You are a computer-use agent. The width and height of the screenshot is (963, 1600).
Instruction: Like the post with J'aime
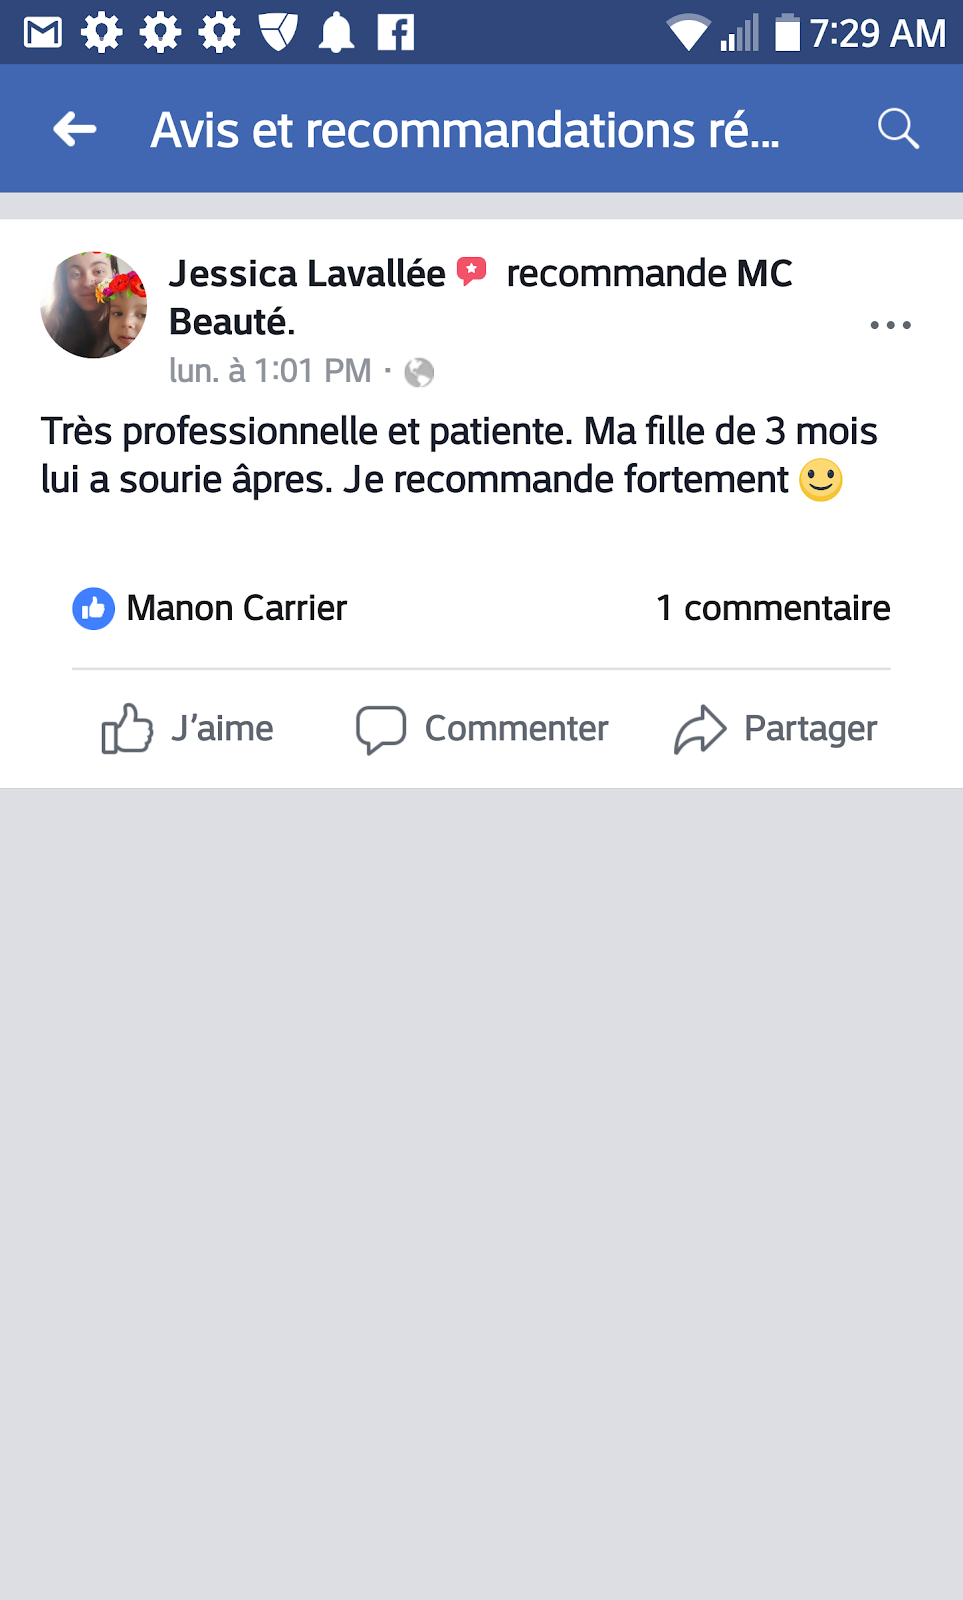coord(188,728)
